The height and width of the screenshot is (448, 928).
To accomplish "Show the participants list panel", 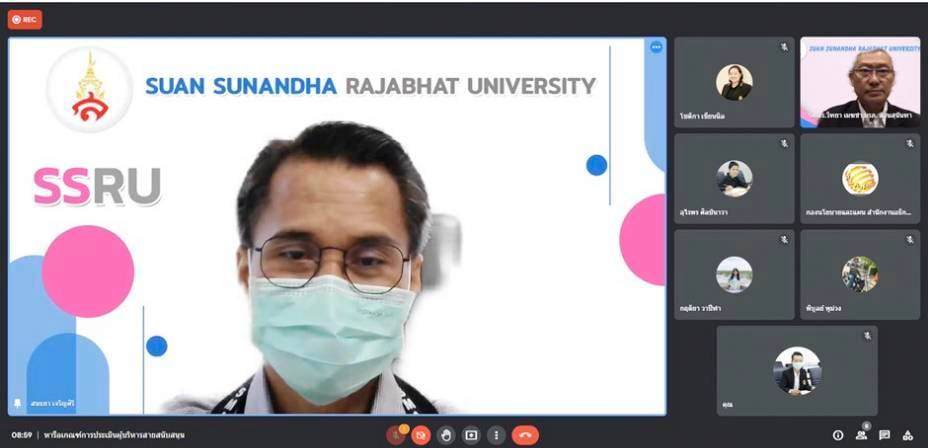I will coord(861,435).
